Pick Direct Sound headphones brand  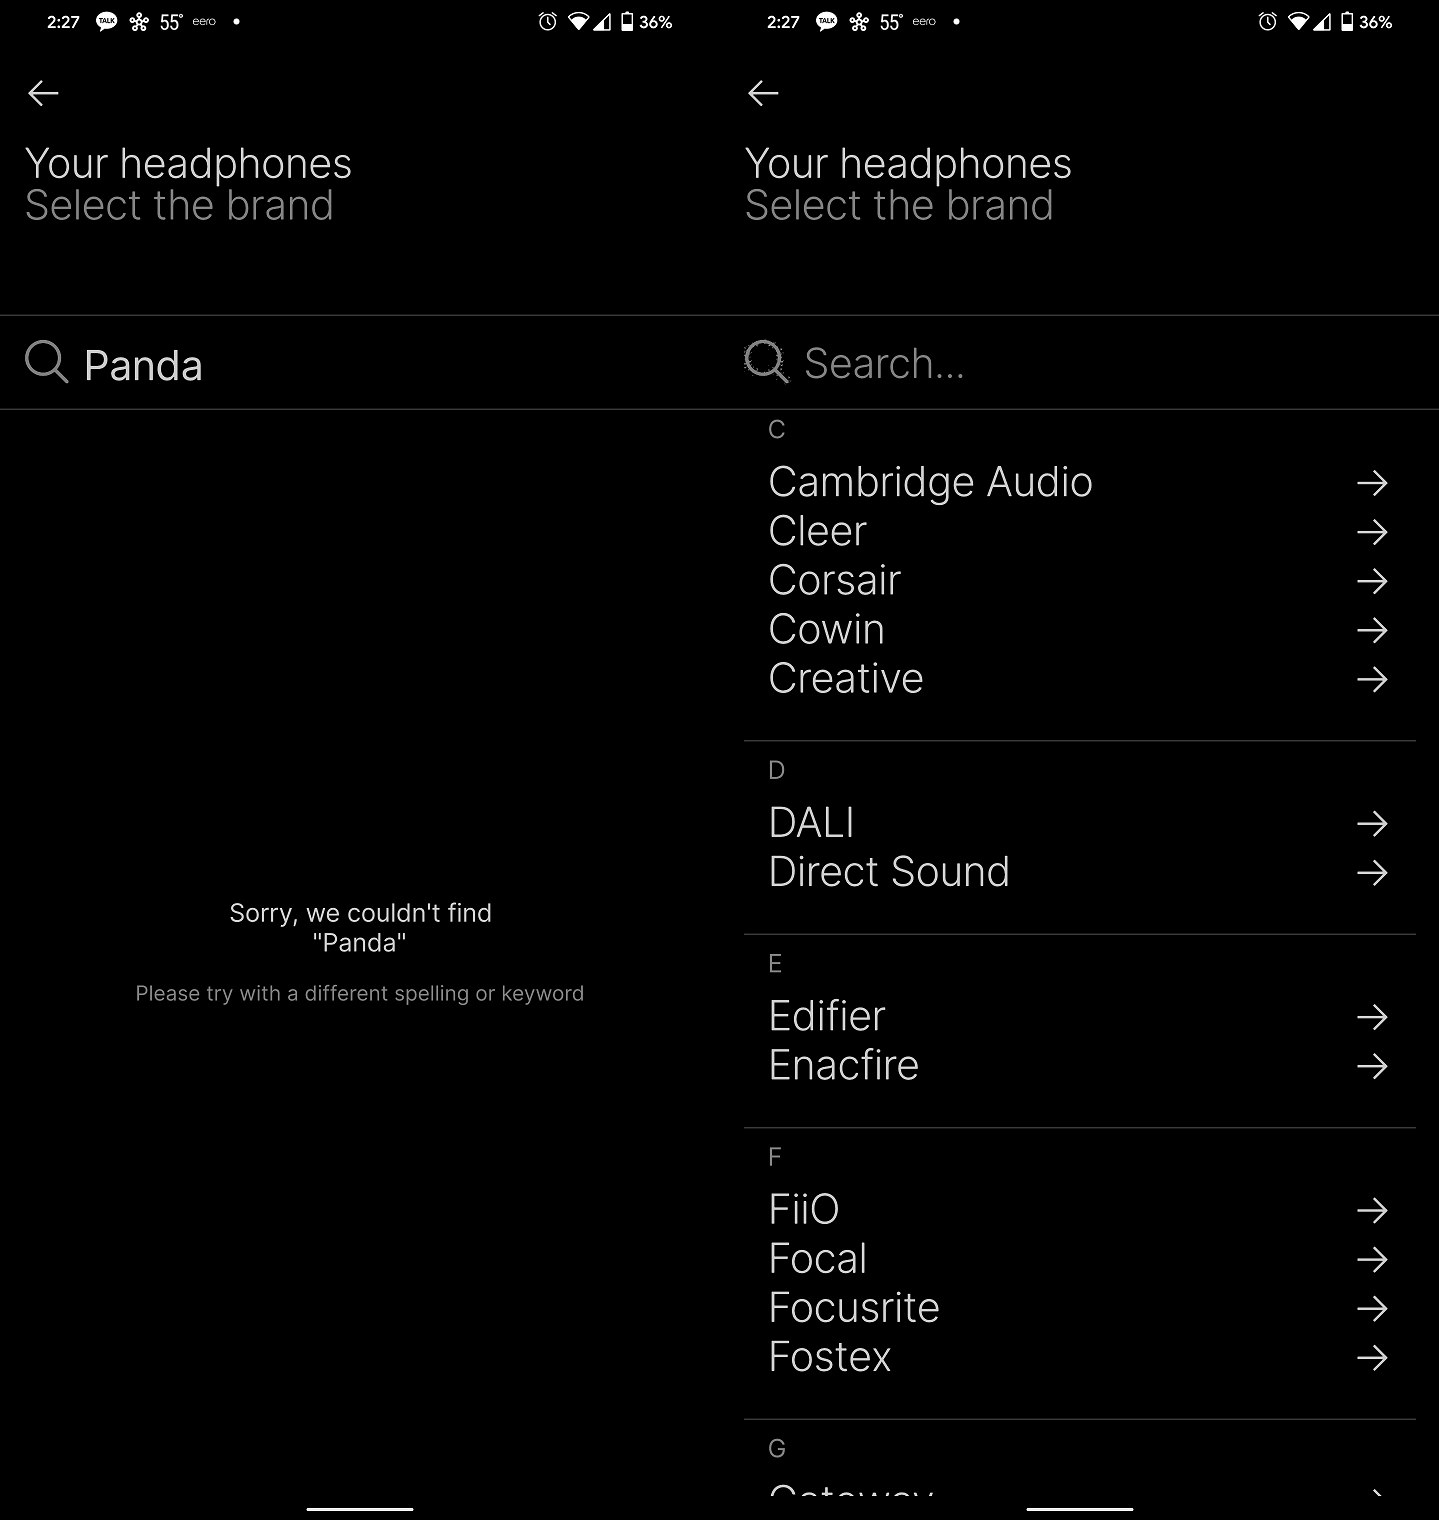pyautogui.click(x=888, y=872)
